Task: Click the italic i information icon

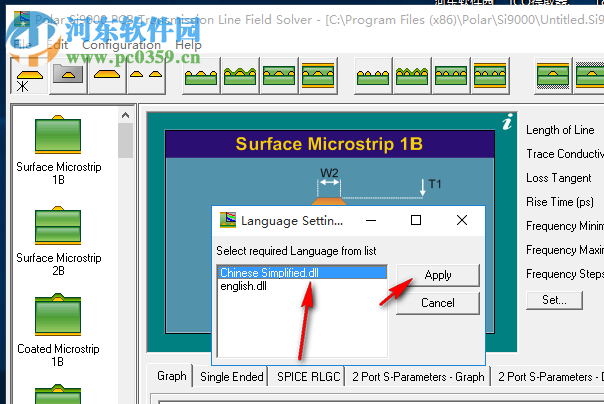Action: click(507, 122)
